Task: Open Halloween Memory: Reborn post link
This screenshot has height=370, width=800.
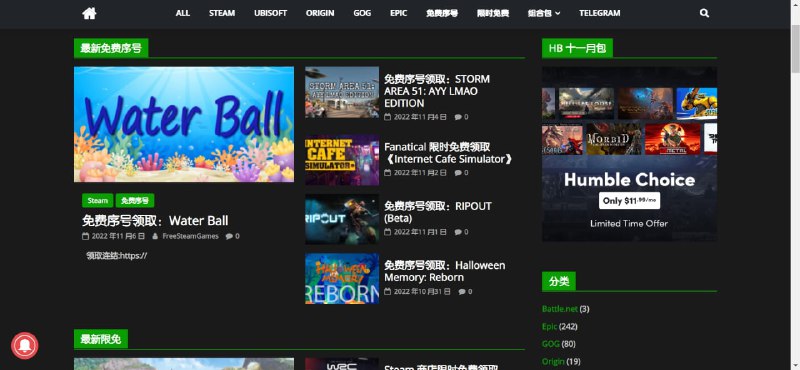Action: pos(444,271)
